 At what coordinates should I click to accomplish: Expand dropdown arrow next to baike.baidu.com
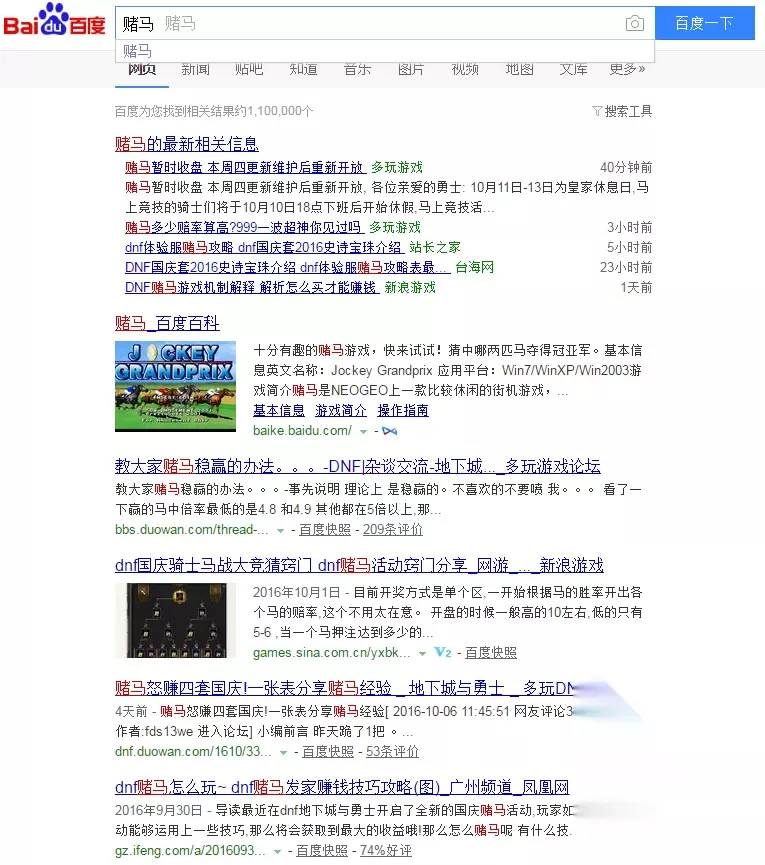pyautogui.click(x=363, y=431)
